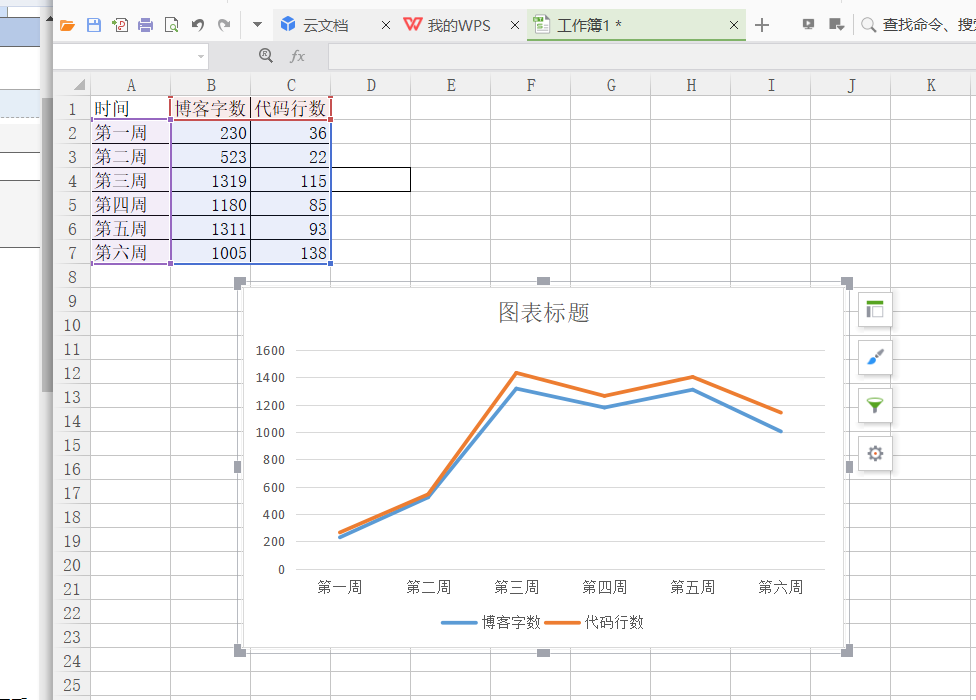Click the Undo arrow
The image size is (976, 700).
(198, 26)
